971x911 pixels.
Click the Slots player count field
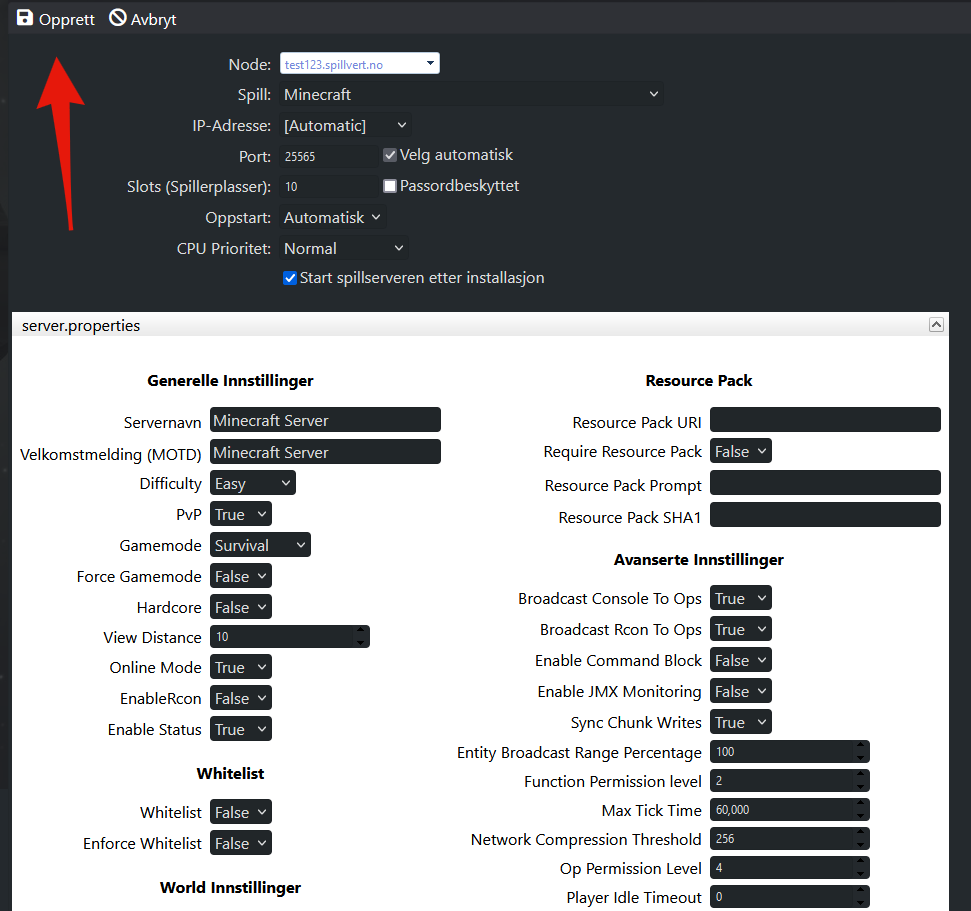(x=328, y=186)
